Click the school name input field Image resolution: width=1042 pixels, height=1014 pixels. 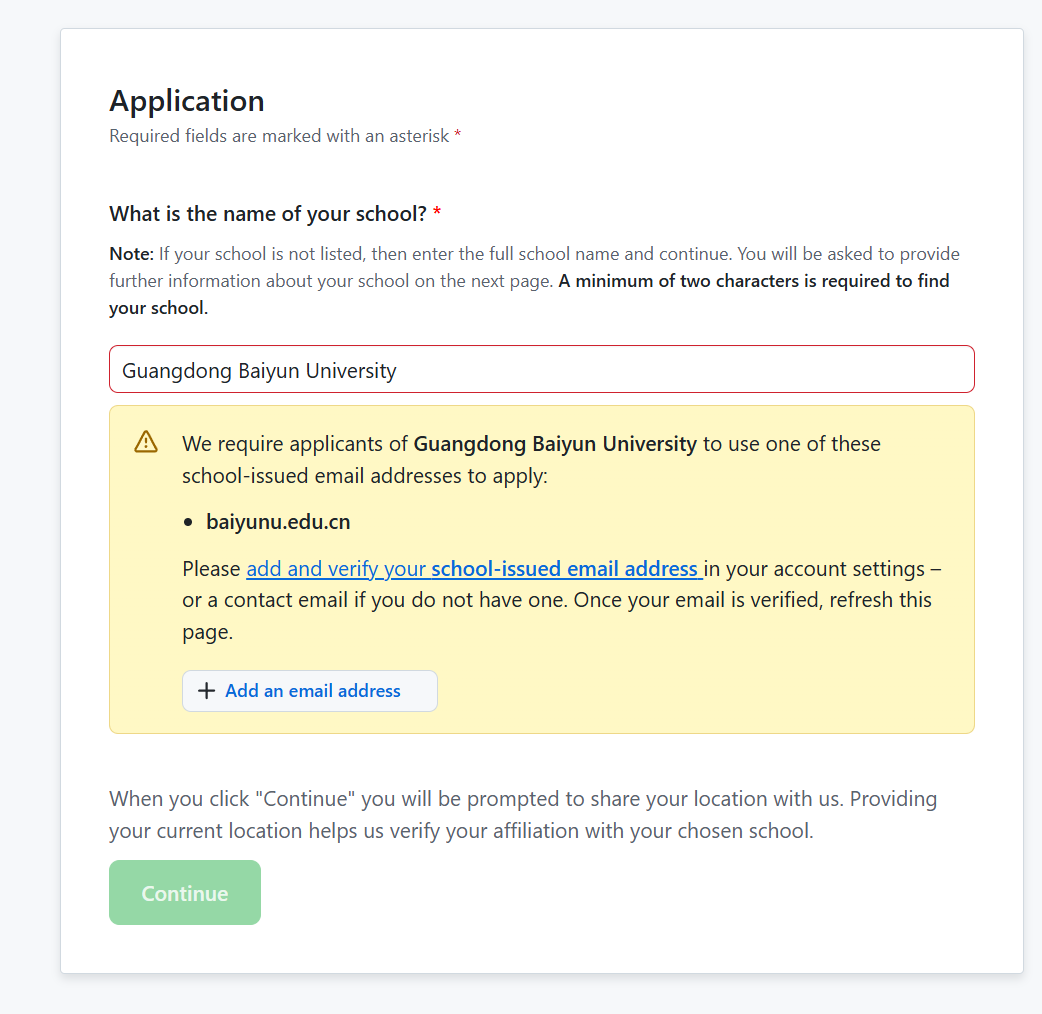click(x=540, y=370)
